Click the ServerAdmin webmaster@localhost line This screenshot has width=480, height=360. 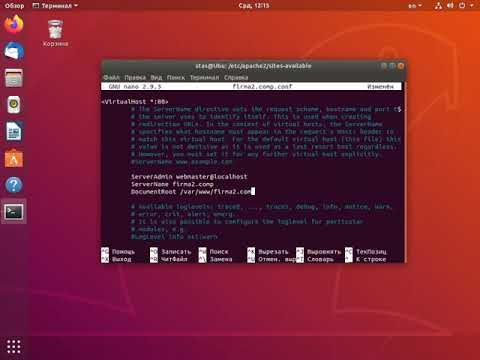[189, 177]
